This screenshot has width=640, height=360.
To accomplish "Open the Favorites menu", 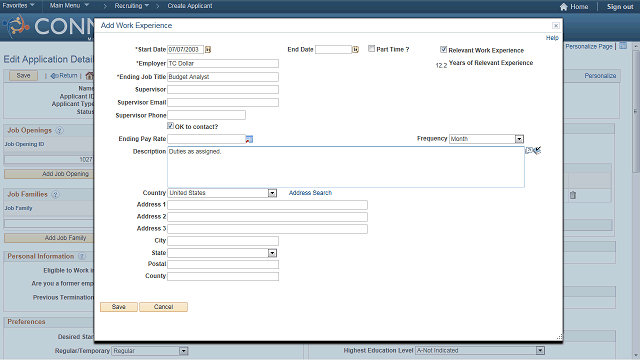I will tap(18, 6).
